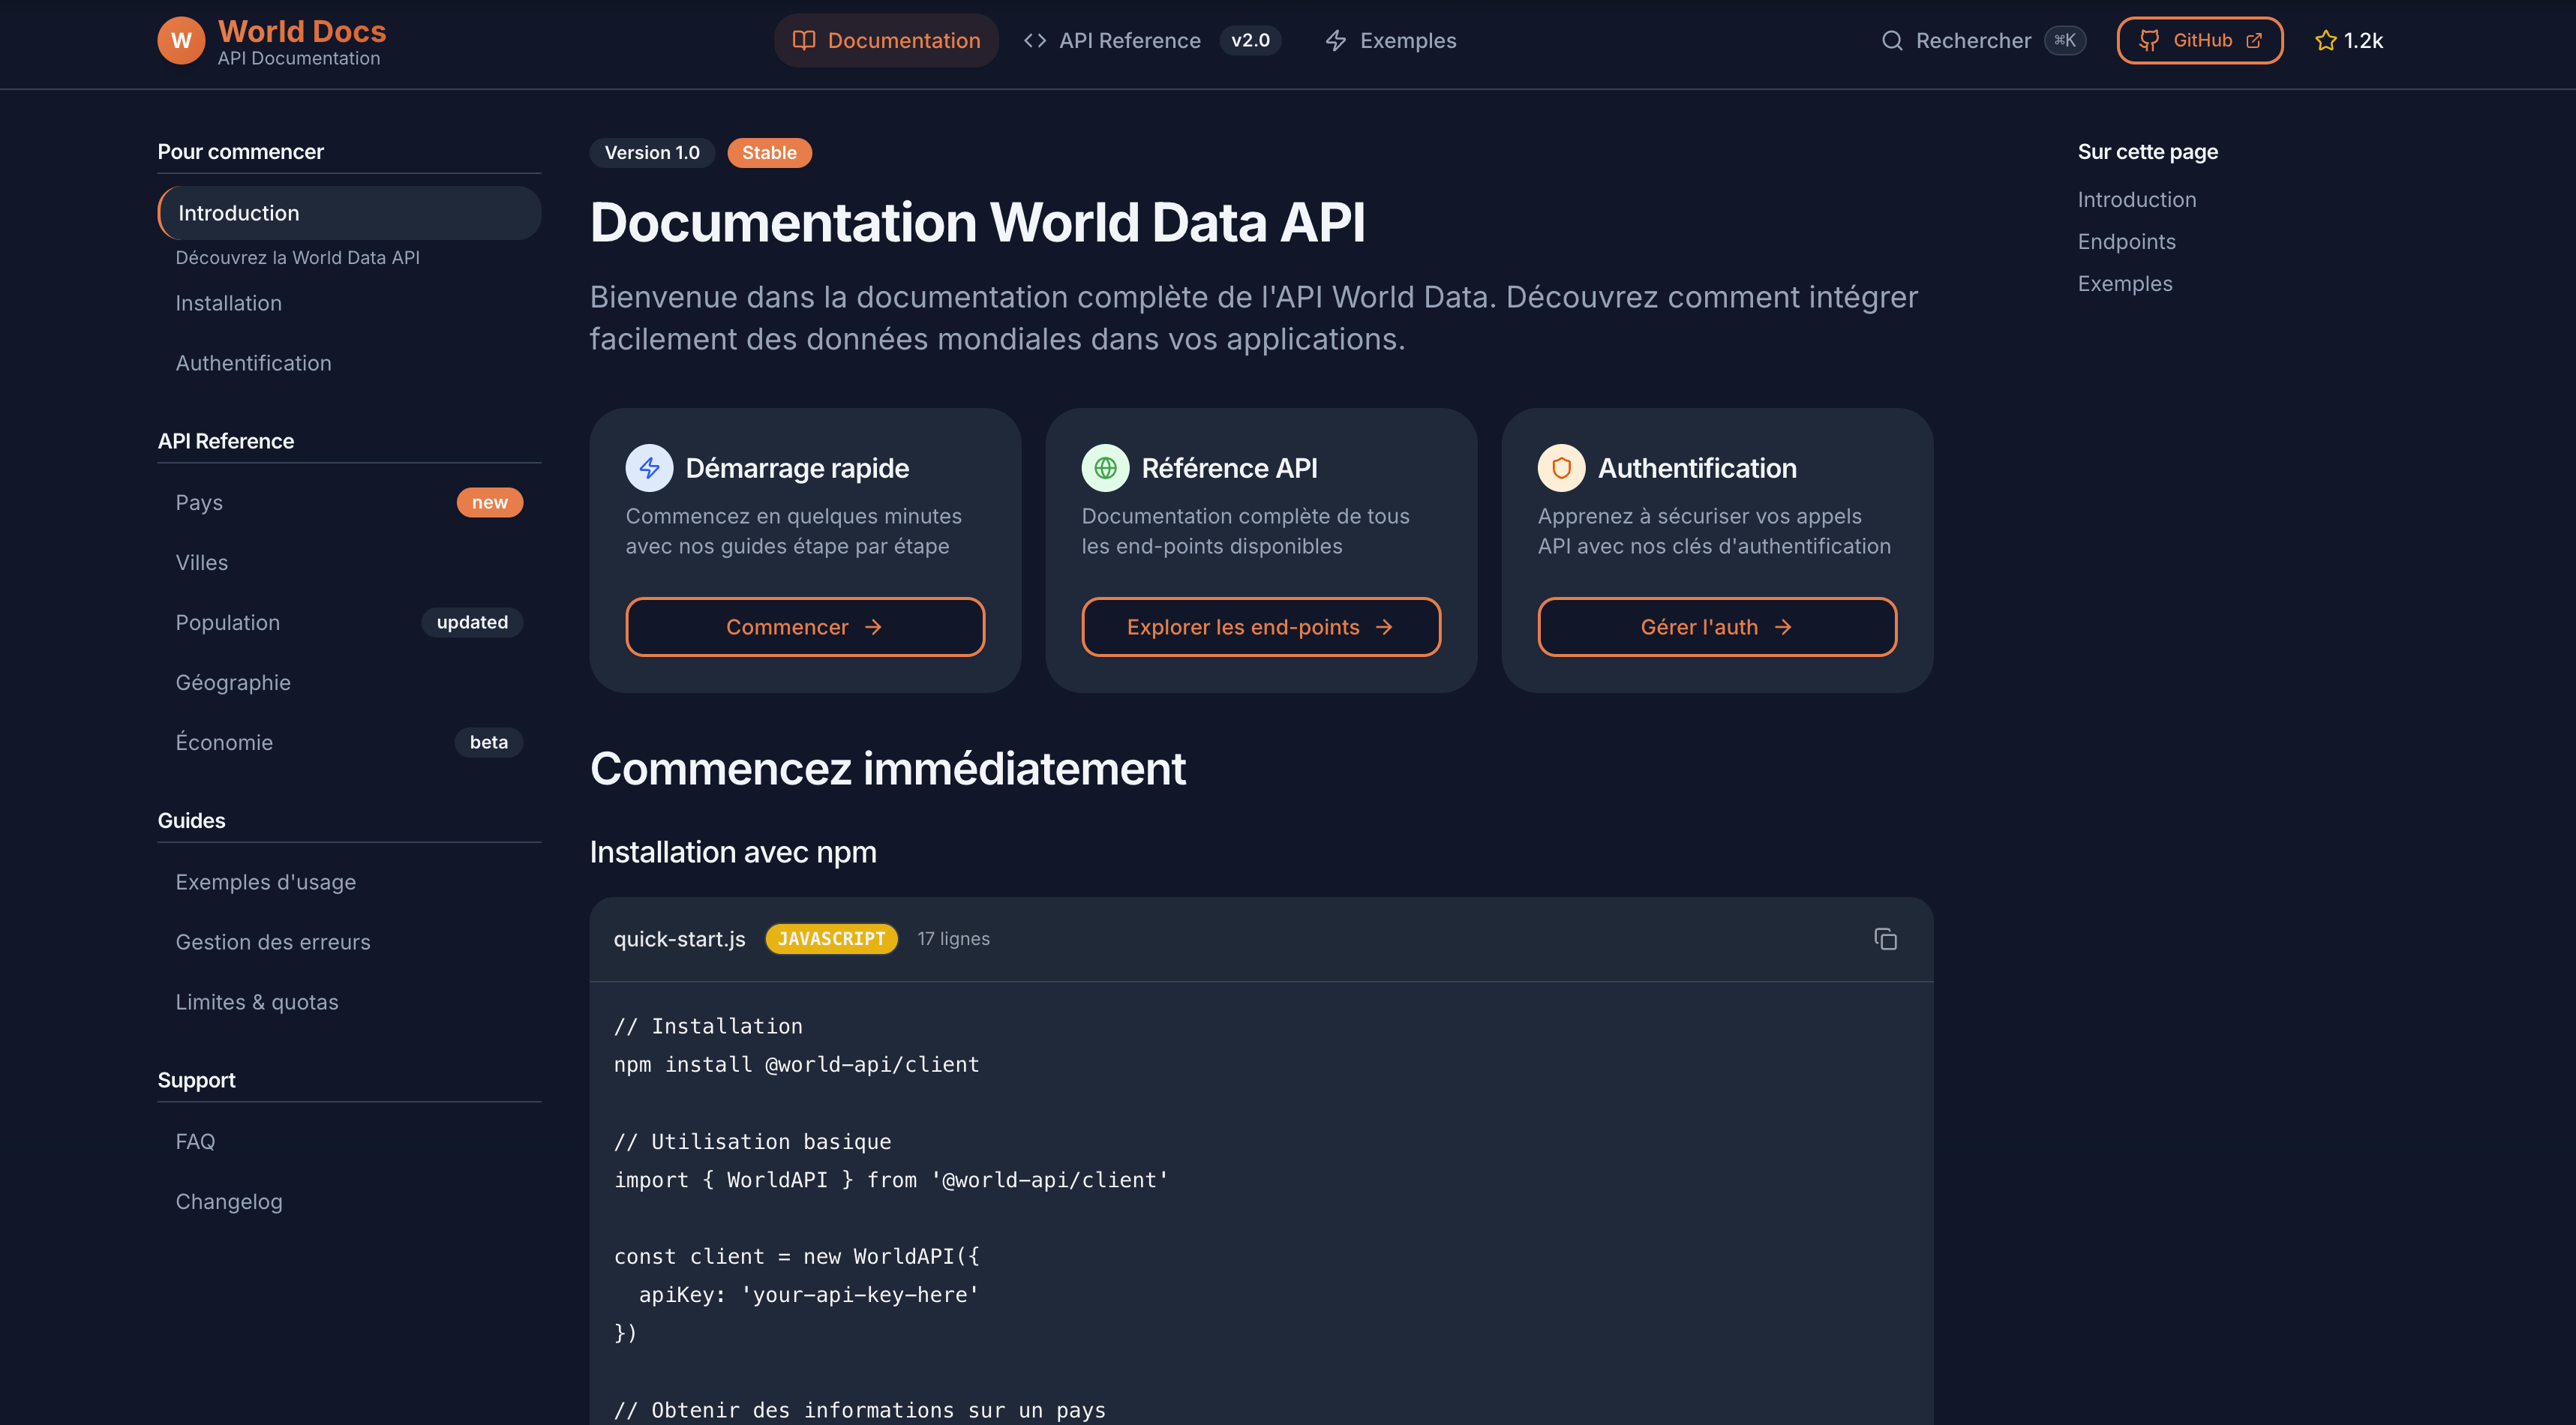The height and width of the screenshot is (1425, 2576).
Task: Click the lightning icon on Démarrage rapide card
Action: (x=649, y=468)
